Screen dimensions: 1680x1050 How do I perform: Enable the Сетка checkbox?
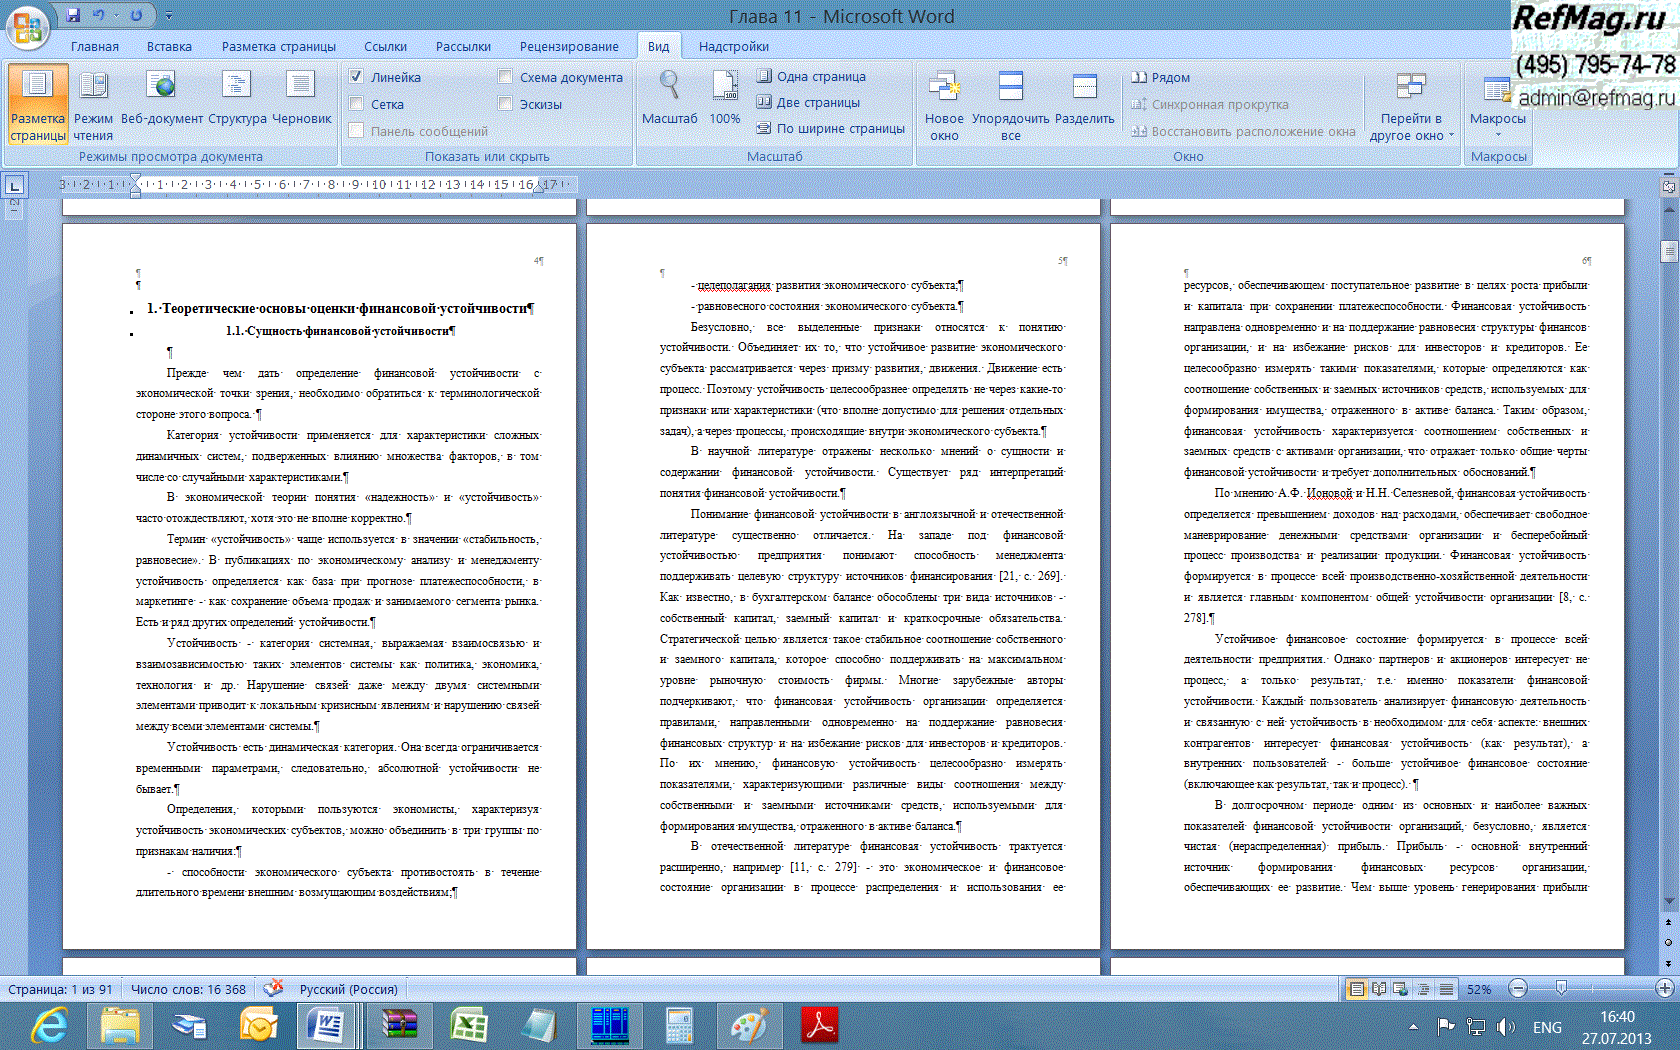pos(356,104)
